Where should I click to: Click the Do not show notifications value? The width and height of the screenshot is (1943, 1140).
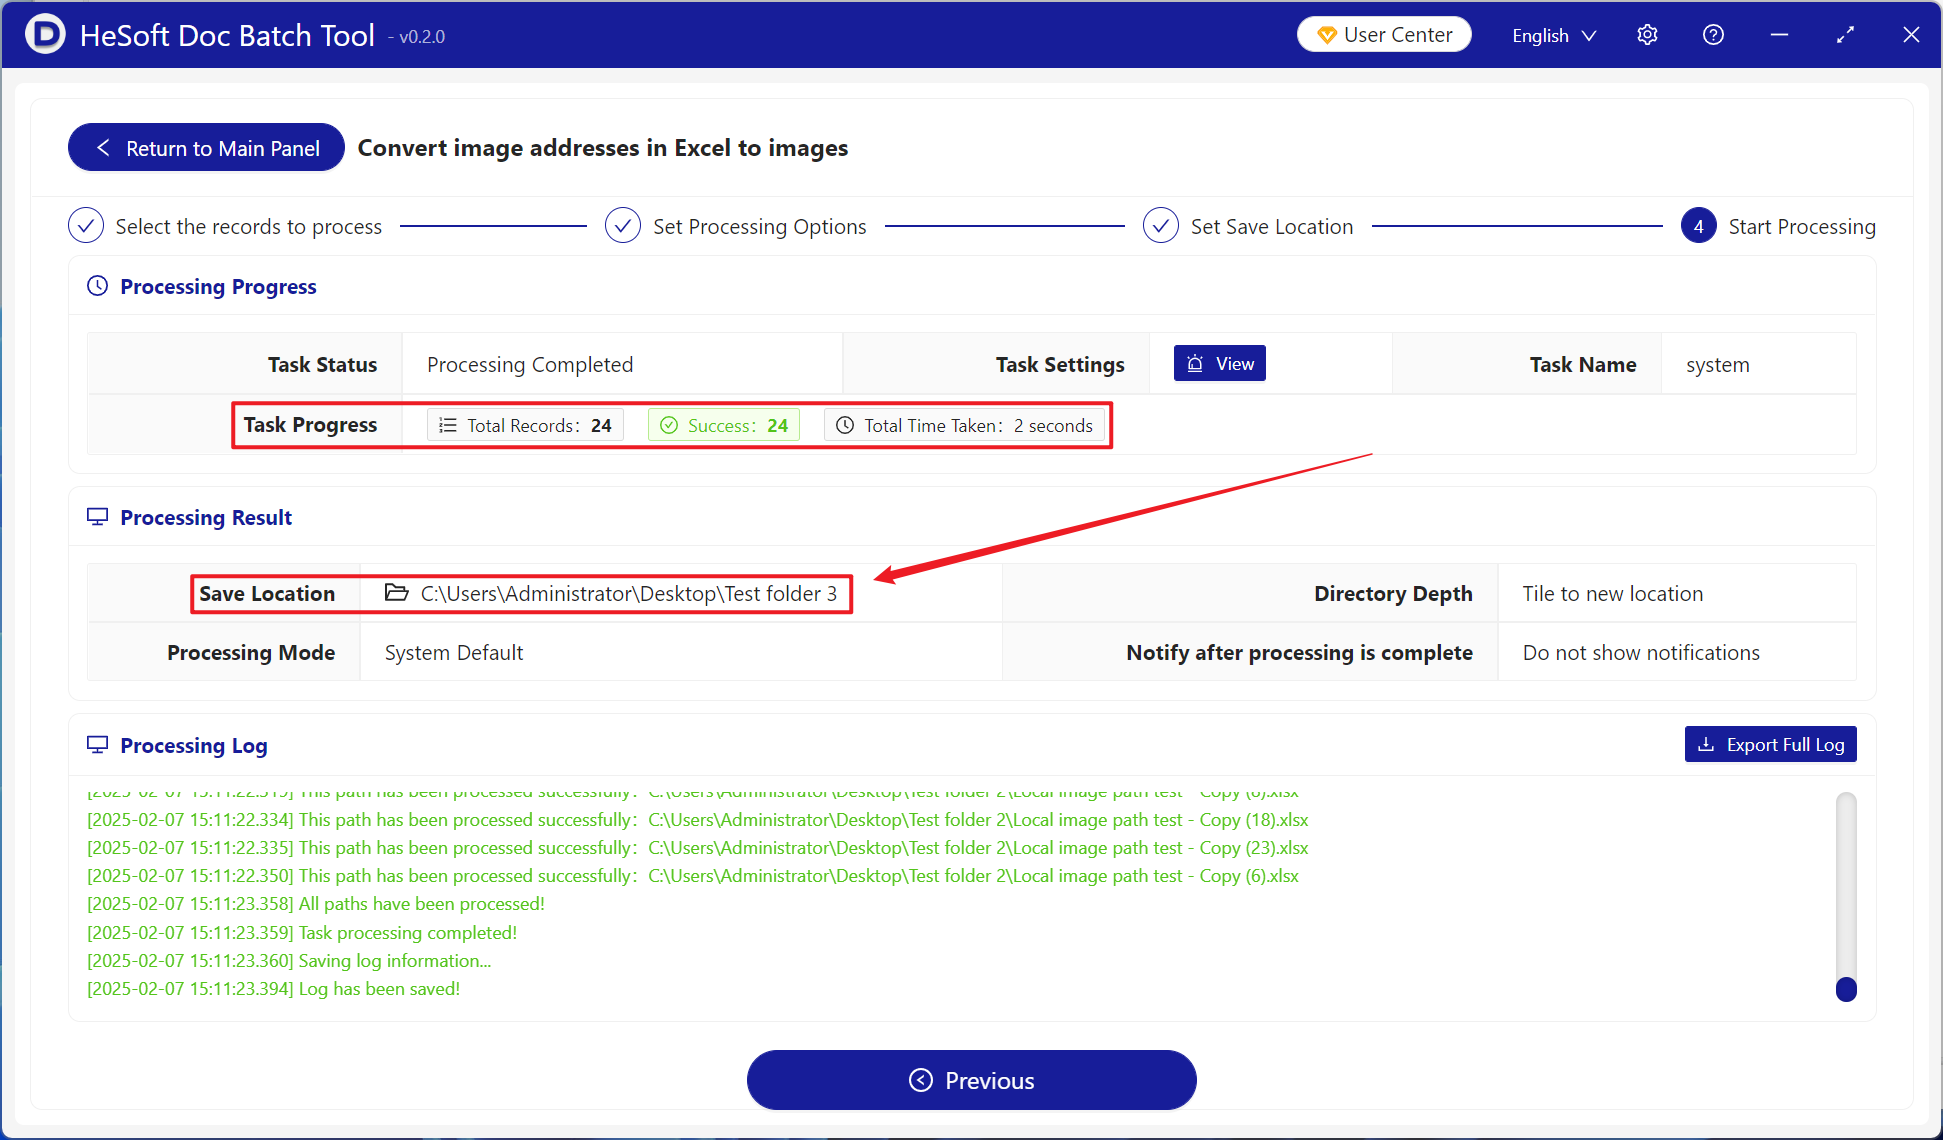pos(1641,653)
